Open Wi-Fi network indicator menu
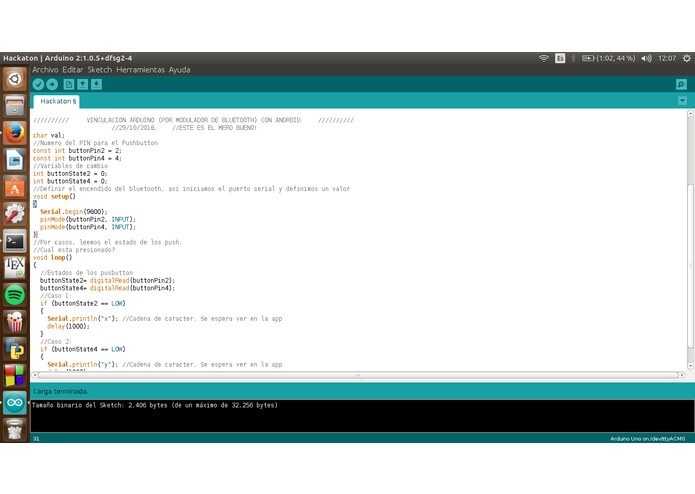The image size is (695, 494). [x=543, y=58]
